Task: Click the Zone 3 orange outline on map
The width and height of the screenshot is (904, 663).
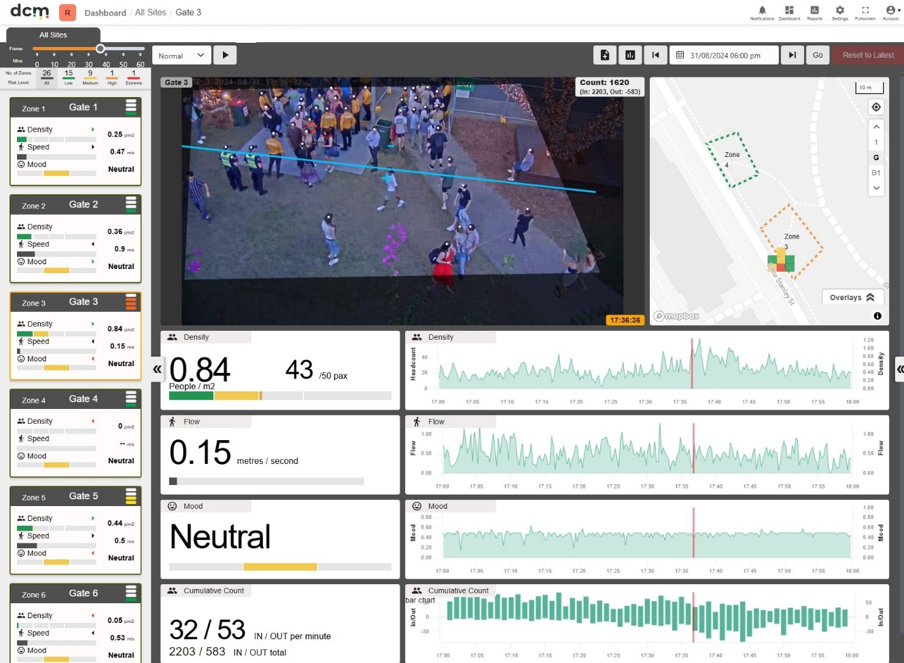Action: tap(792, 242)
